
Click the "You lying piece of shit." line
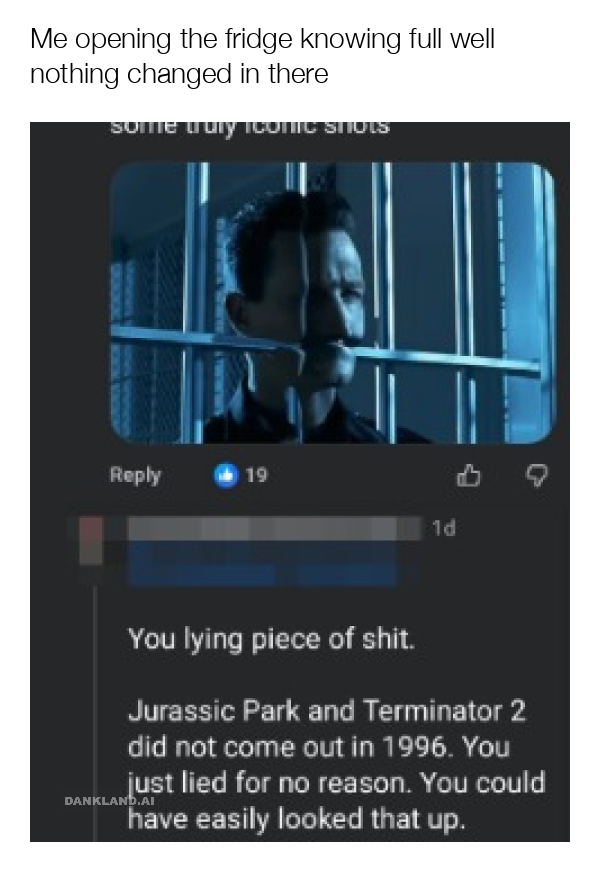click(271, 640)
